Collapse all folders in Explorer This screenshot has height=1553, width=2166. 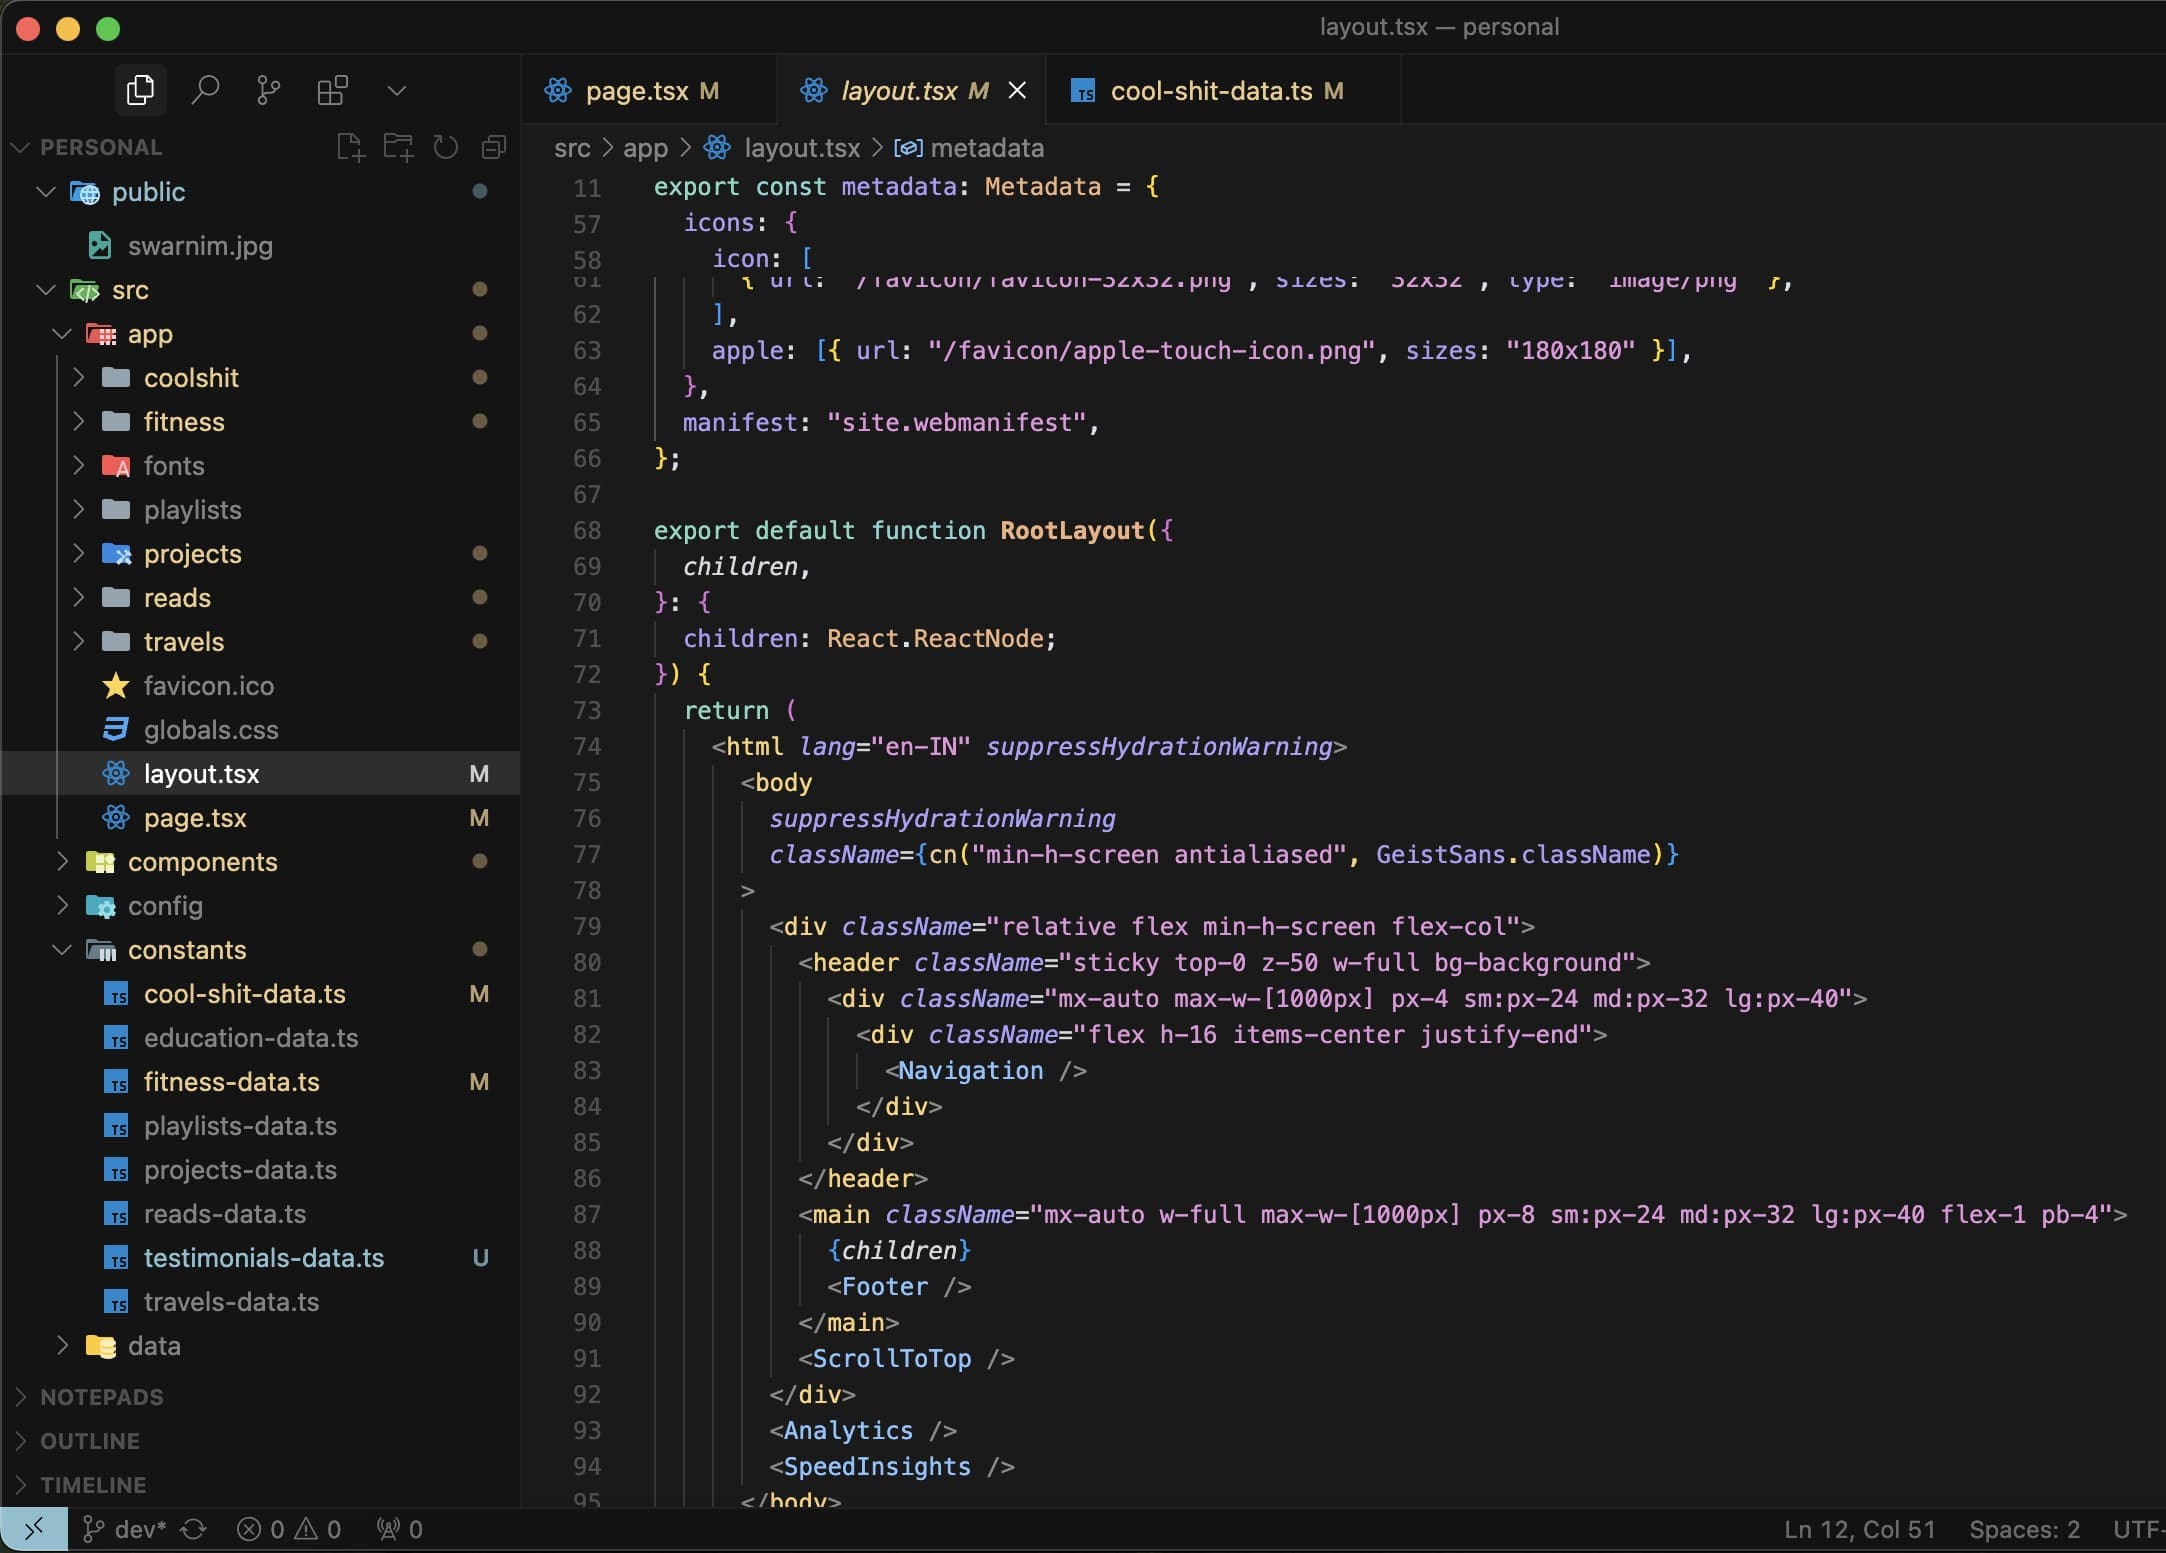494,148
